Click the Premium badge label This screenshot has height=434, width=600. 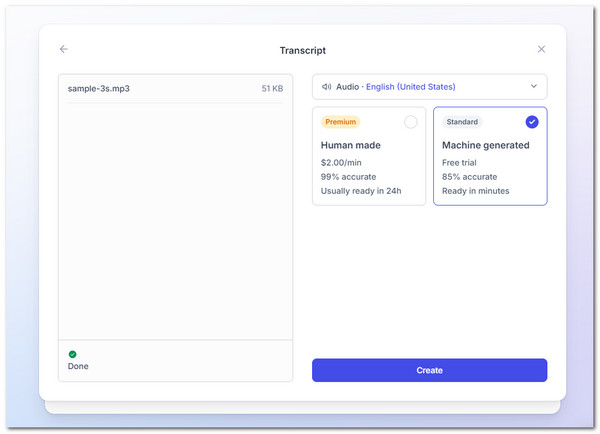tap(340, 122)
